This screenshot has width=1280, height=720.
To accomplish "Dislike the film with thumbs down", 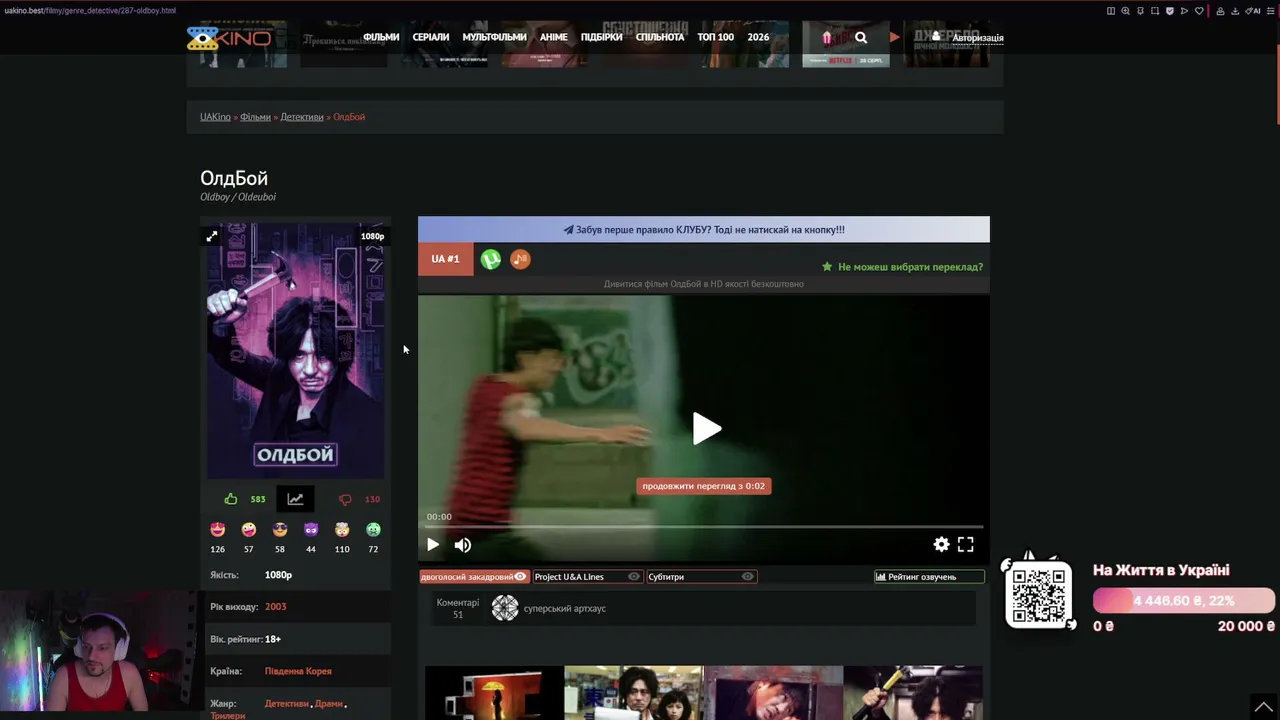I will tap(345, 499).
